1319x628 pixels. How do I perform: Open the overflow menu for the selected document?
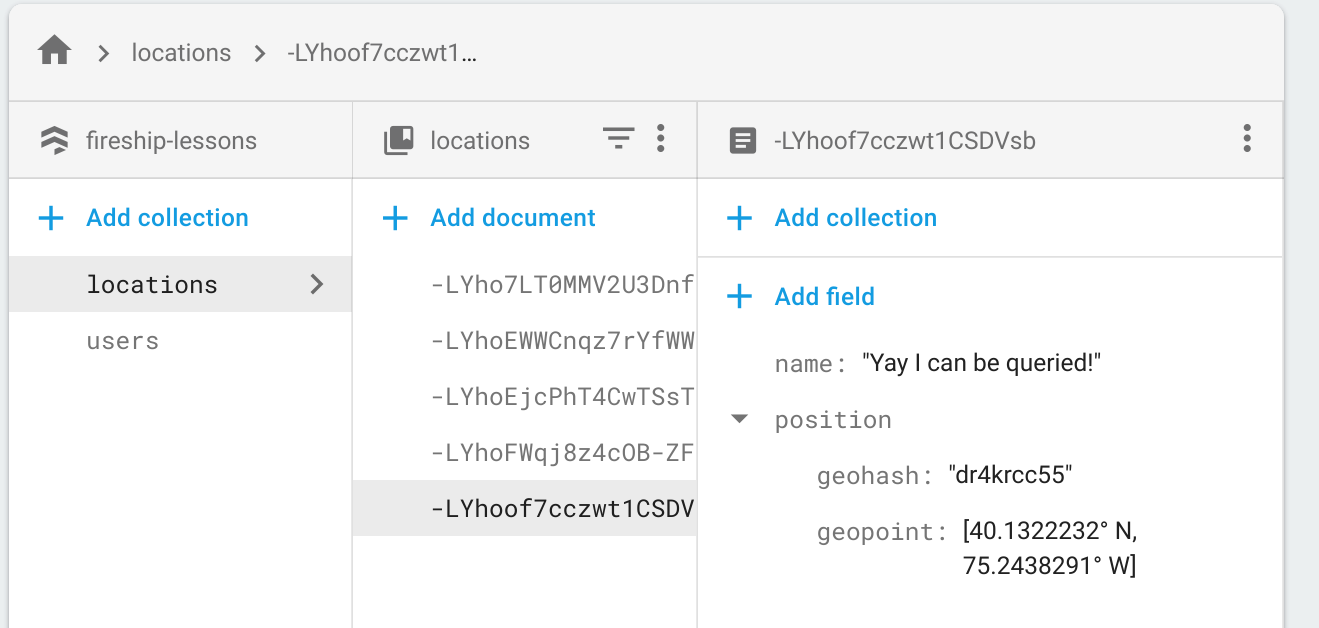[1246, 139]
